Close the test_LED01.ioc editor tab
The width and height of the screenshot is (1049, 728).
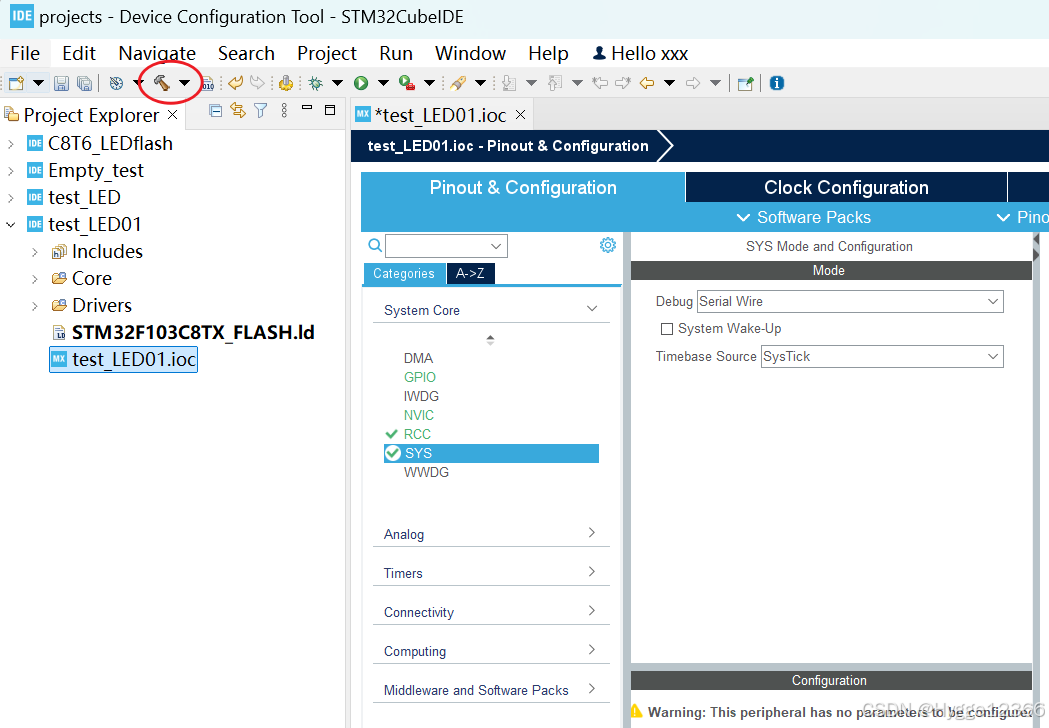(x=520, y=115)
